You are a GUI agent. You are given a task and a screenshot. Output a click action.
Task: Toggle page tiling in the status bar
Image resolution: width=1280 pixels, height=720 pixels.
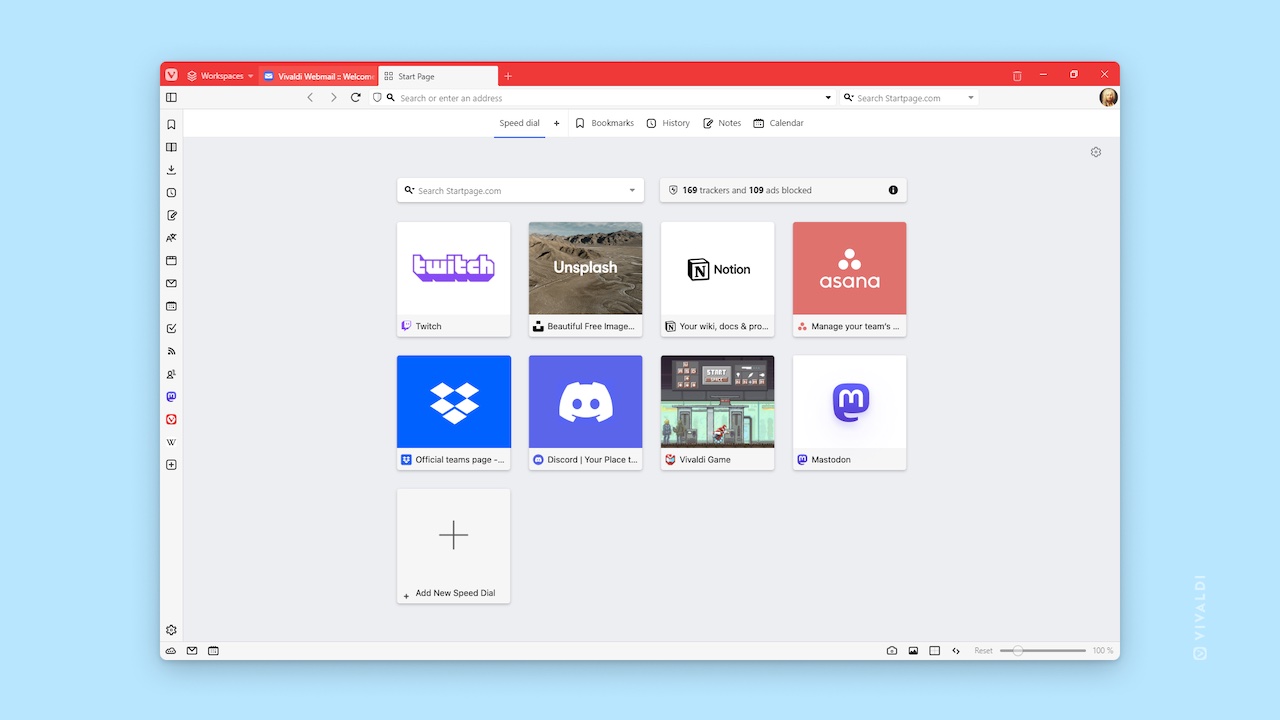point(934,650)
